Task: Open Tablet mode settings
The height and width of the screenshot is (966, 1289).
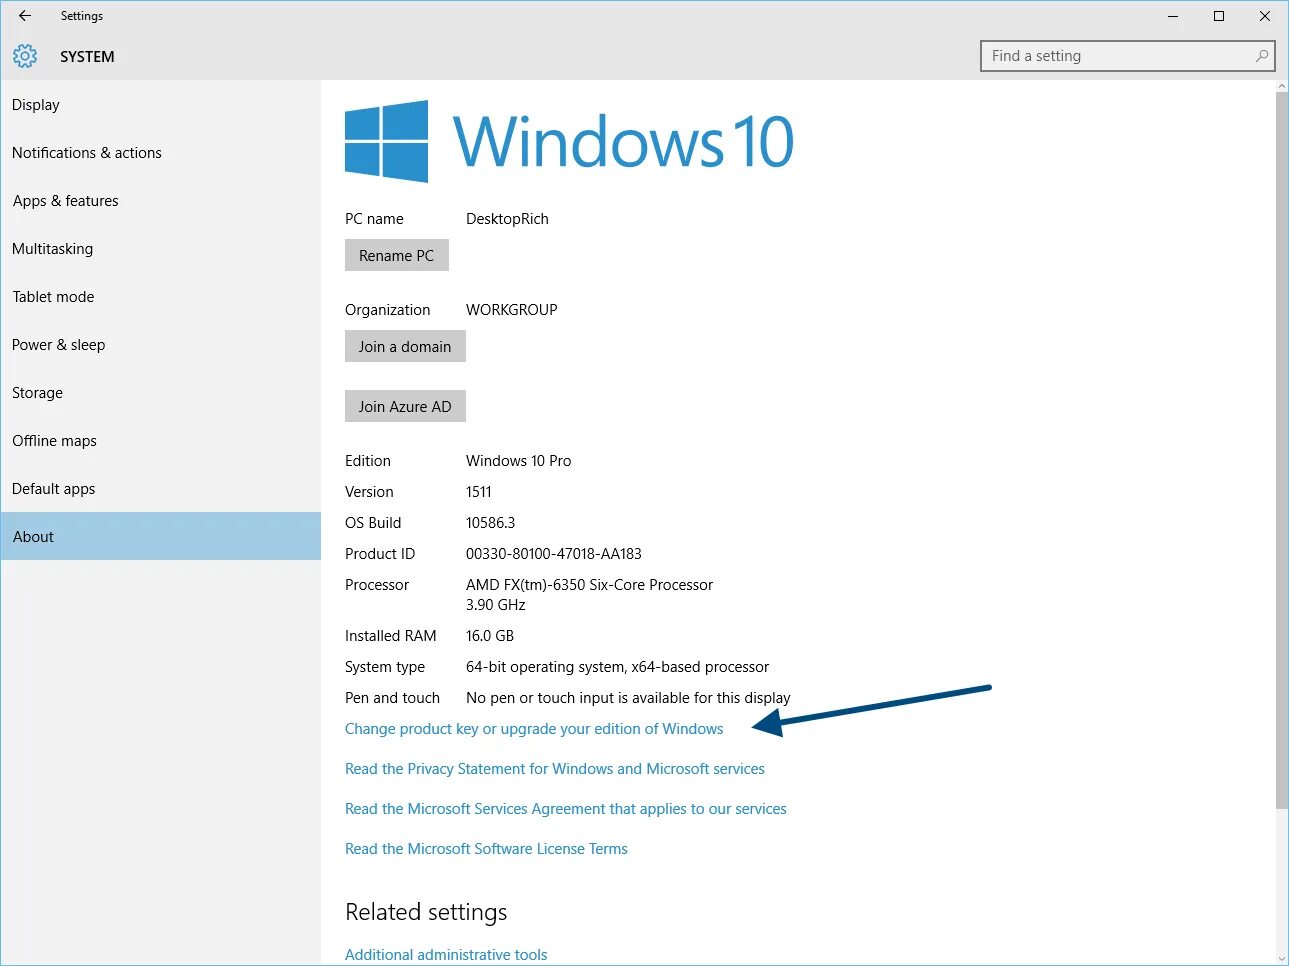Action: click(x=160, y=297)
